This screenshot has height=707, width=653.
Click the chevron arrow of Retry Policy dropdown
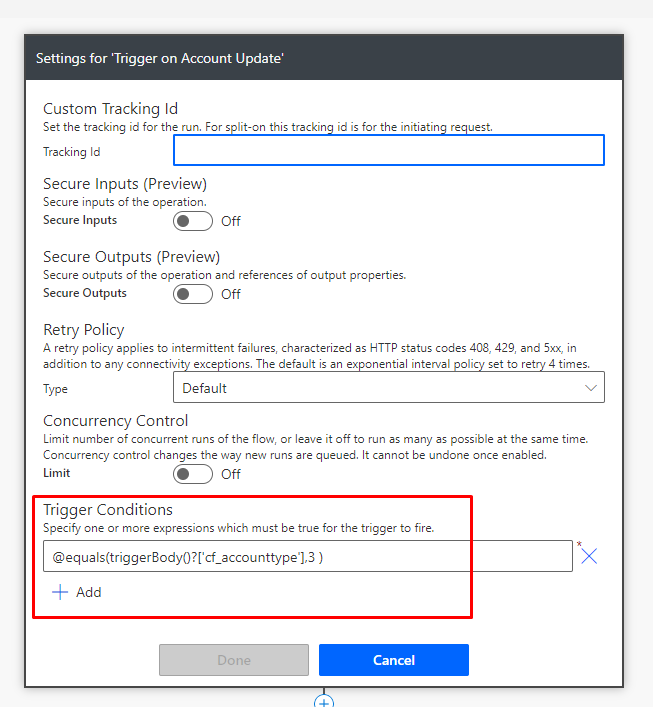591,388
